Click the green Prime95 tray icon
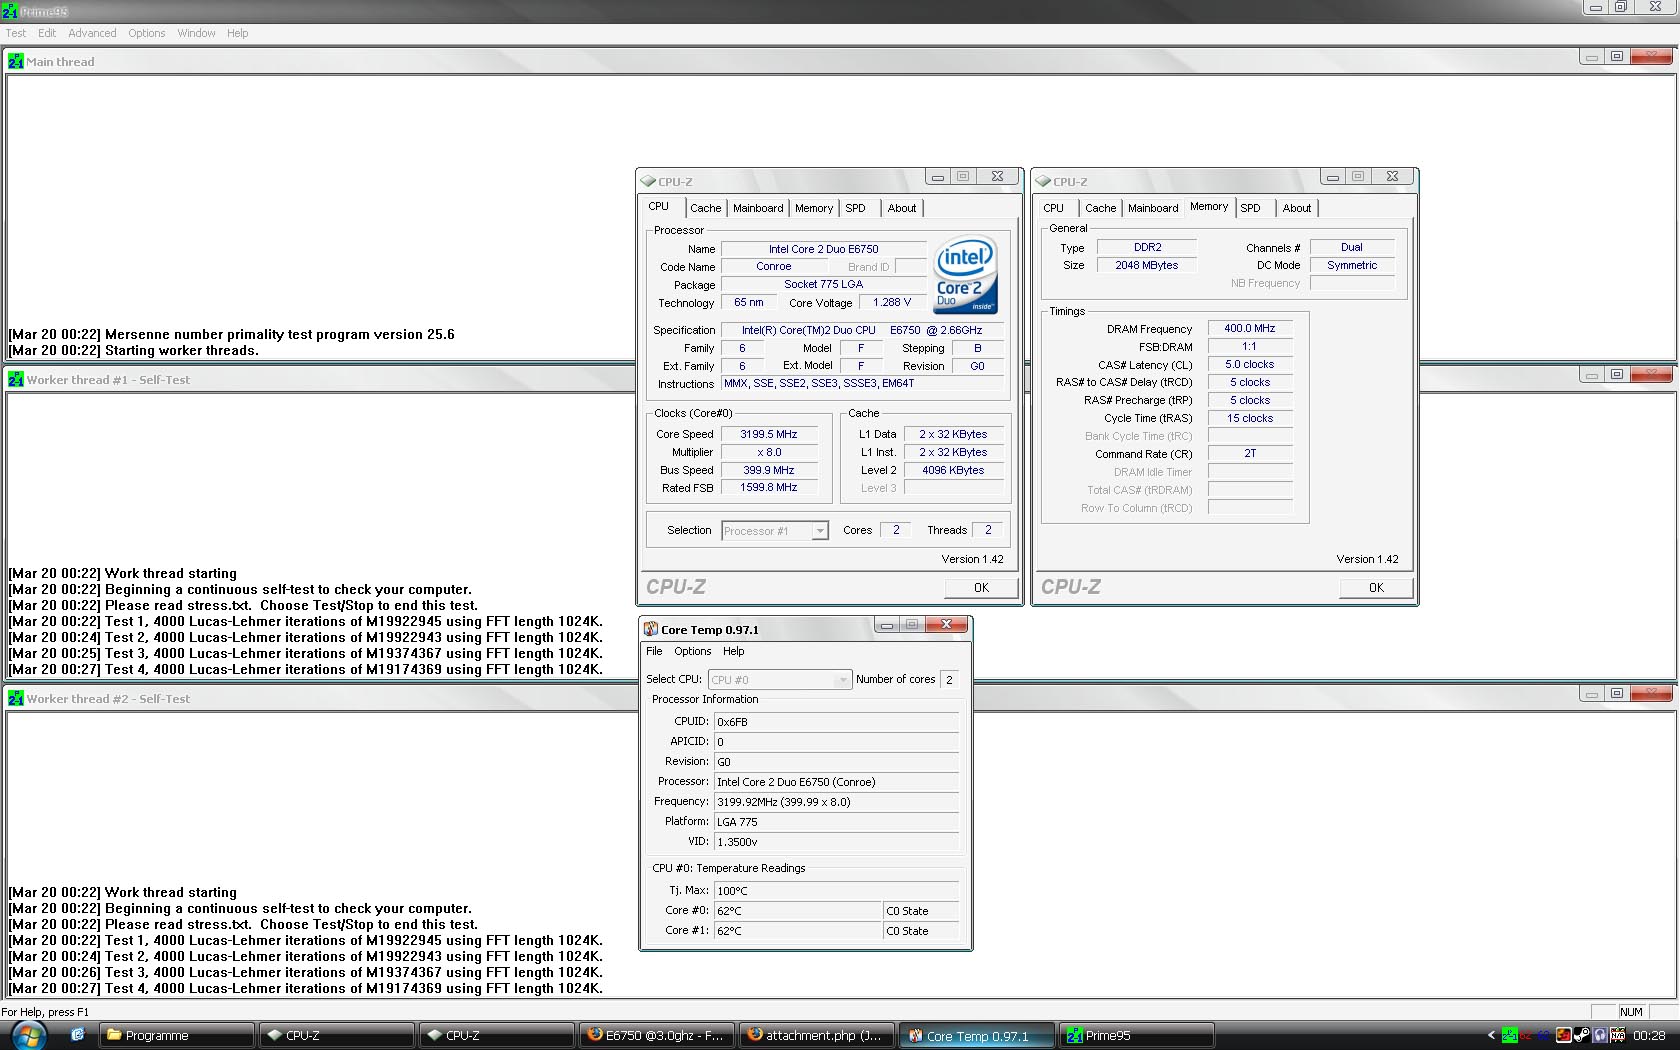This screenshot has width=1680, height=1050. [1510, 1035]
